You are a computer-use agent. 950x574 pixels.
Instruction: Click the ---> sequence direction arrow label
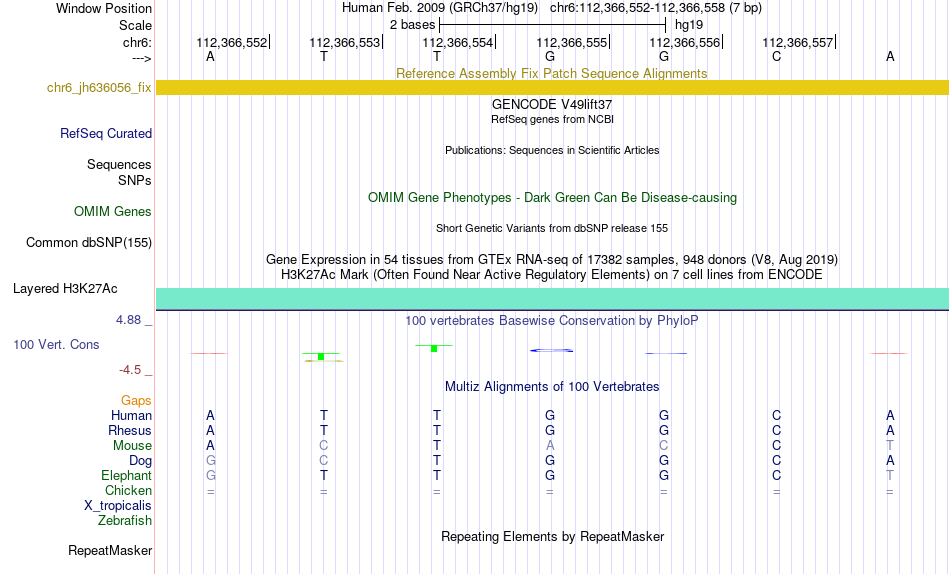(x=141, y=58)
